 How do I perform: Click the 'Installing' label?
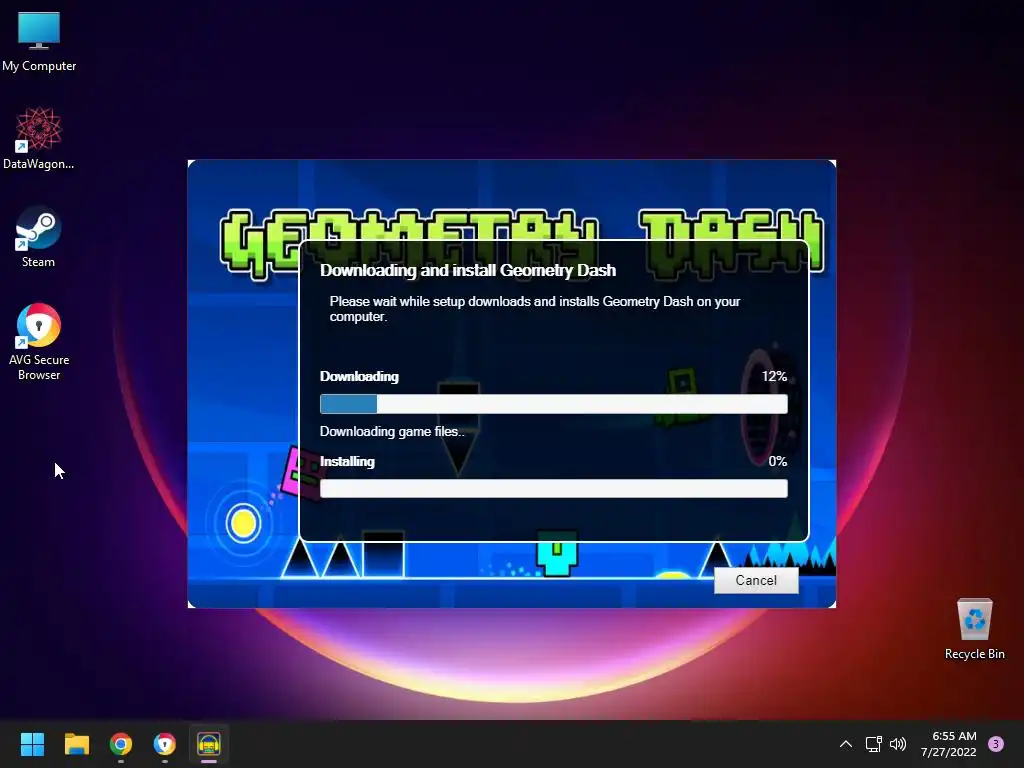pos(347,462)
